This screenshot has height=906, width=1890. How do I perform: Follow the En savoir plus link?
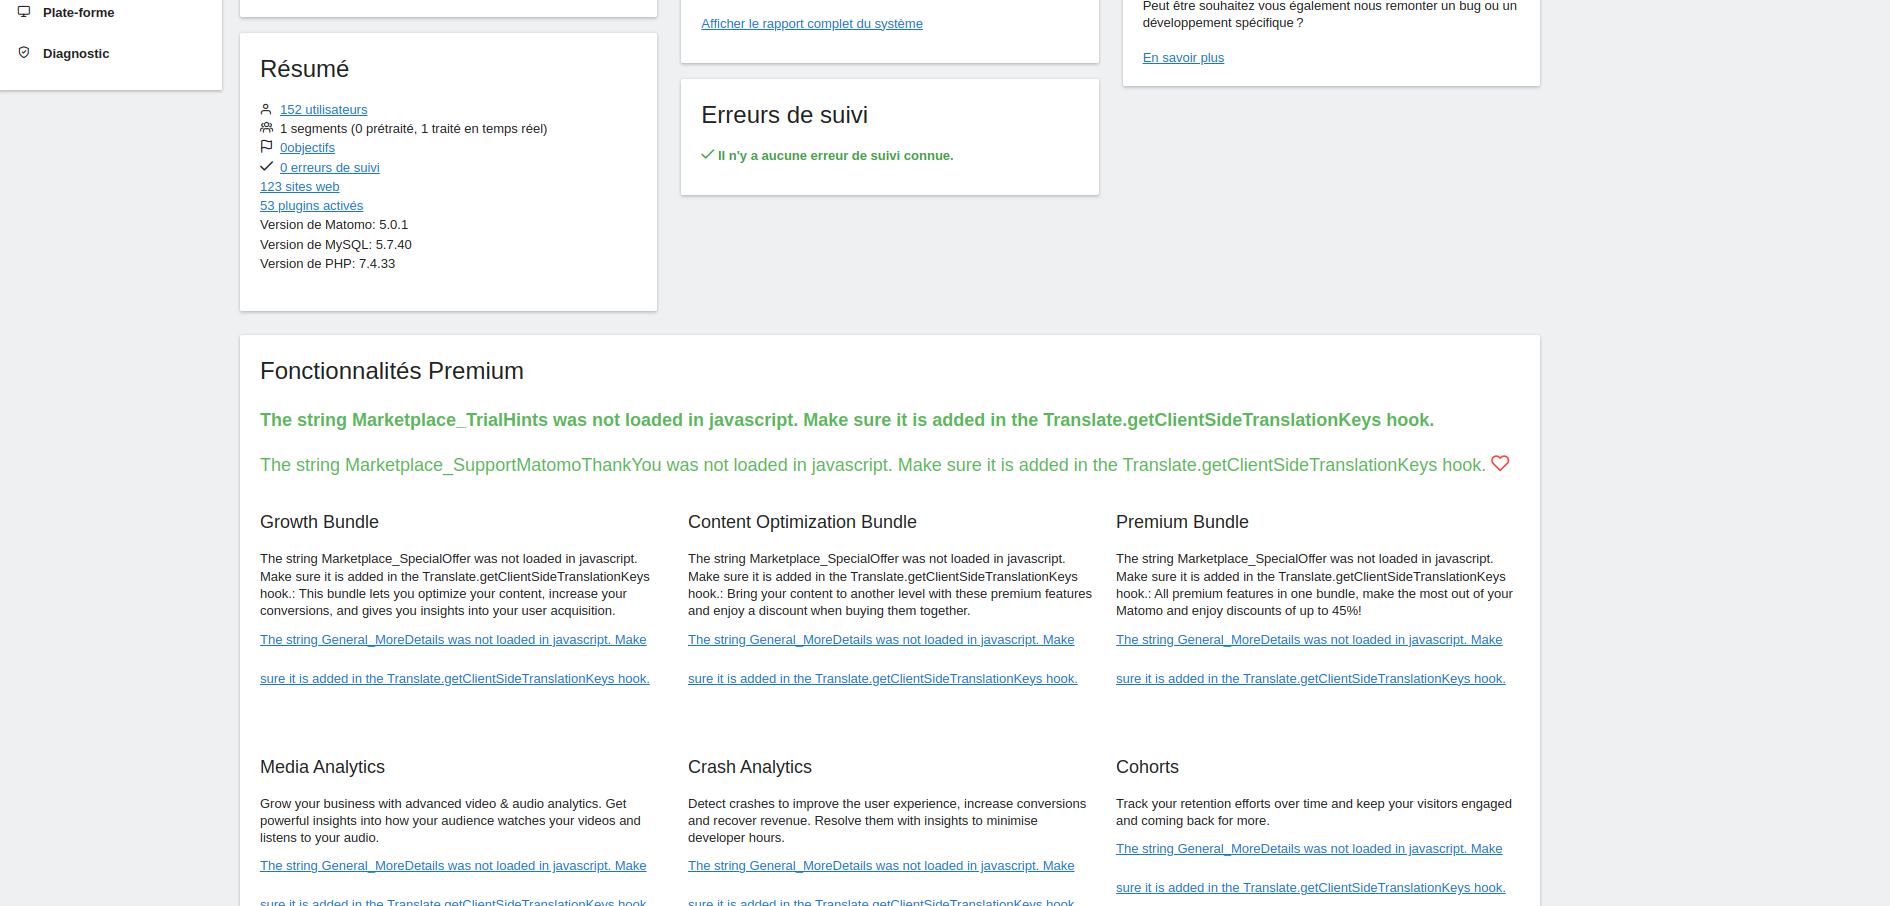pos(1183,58)
